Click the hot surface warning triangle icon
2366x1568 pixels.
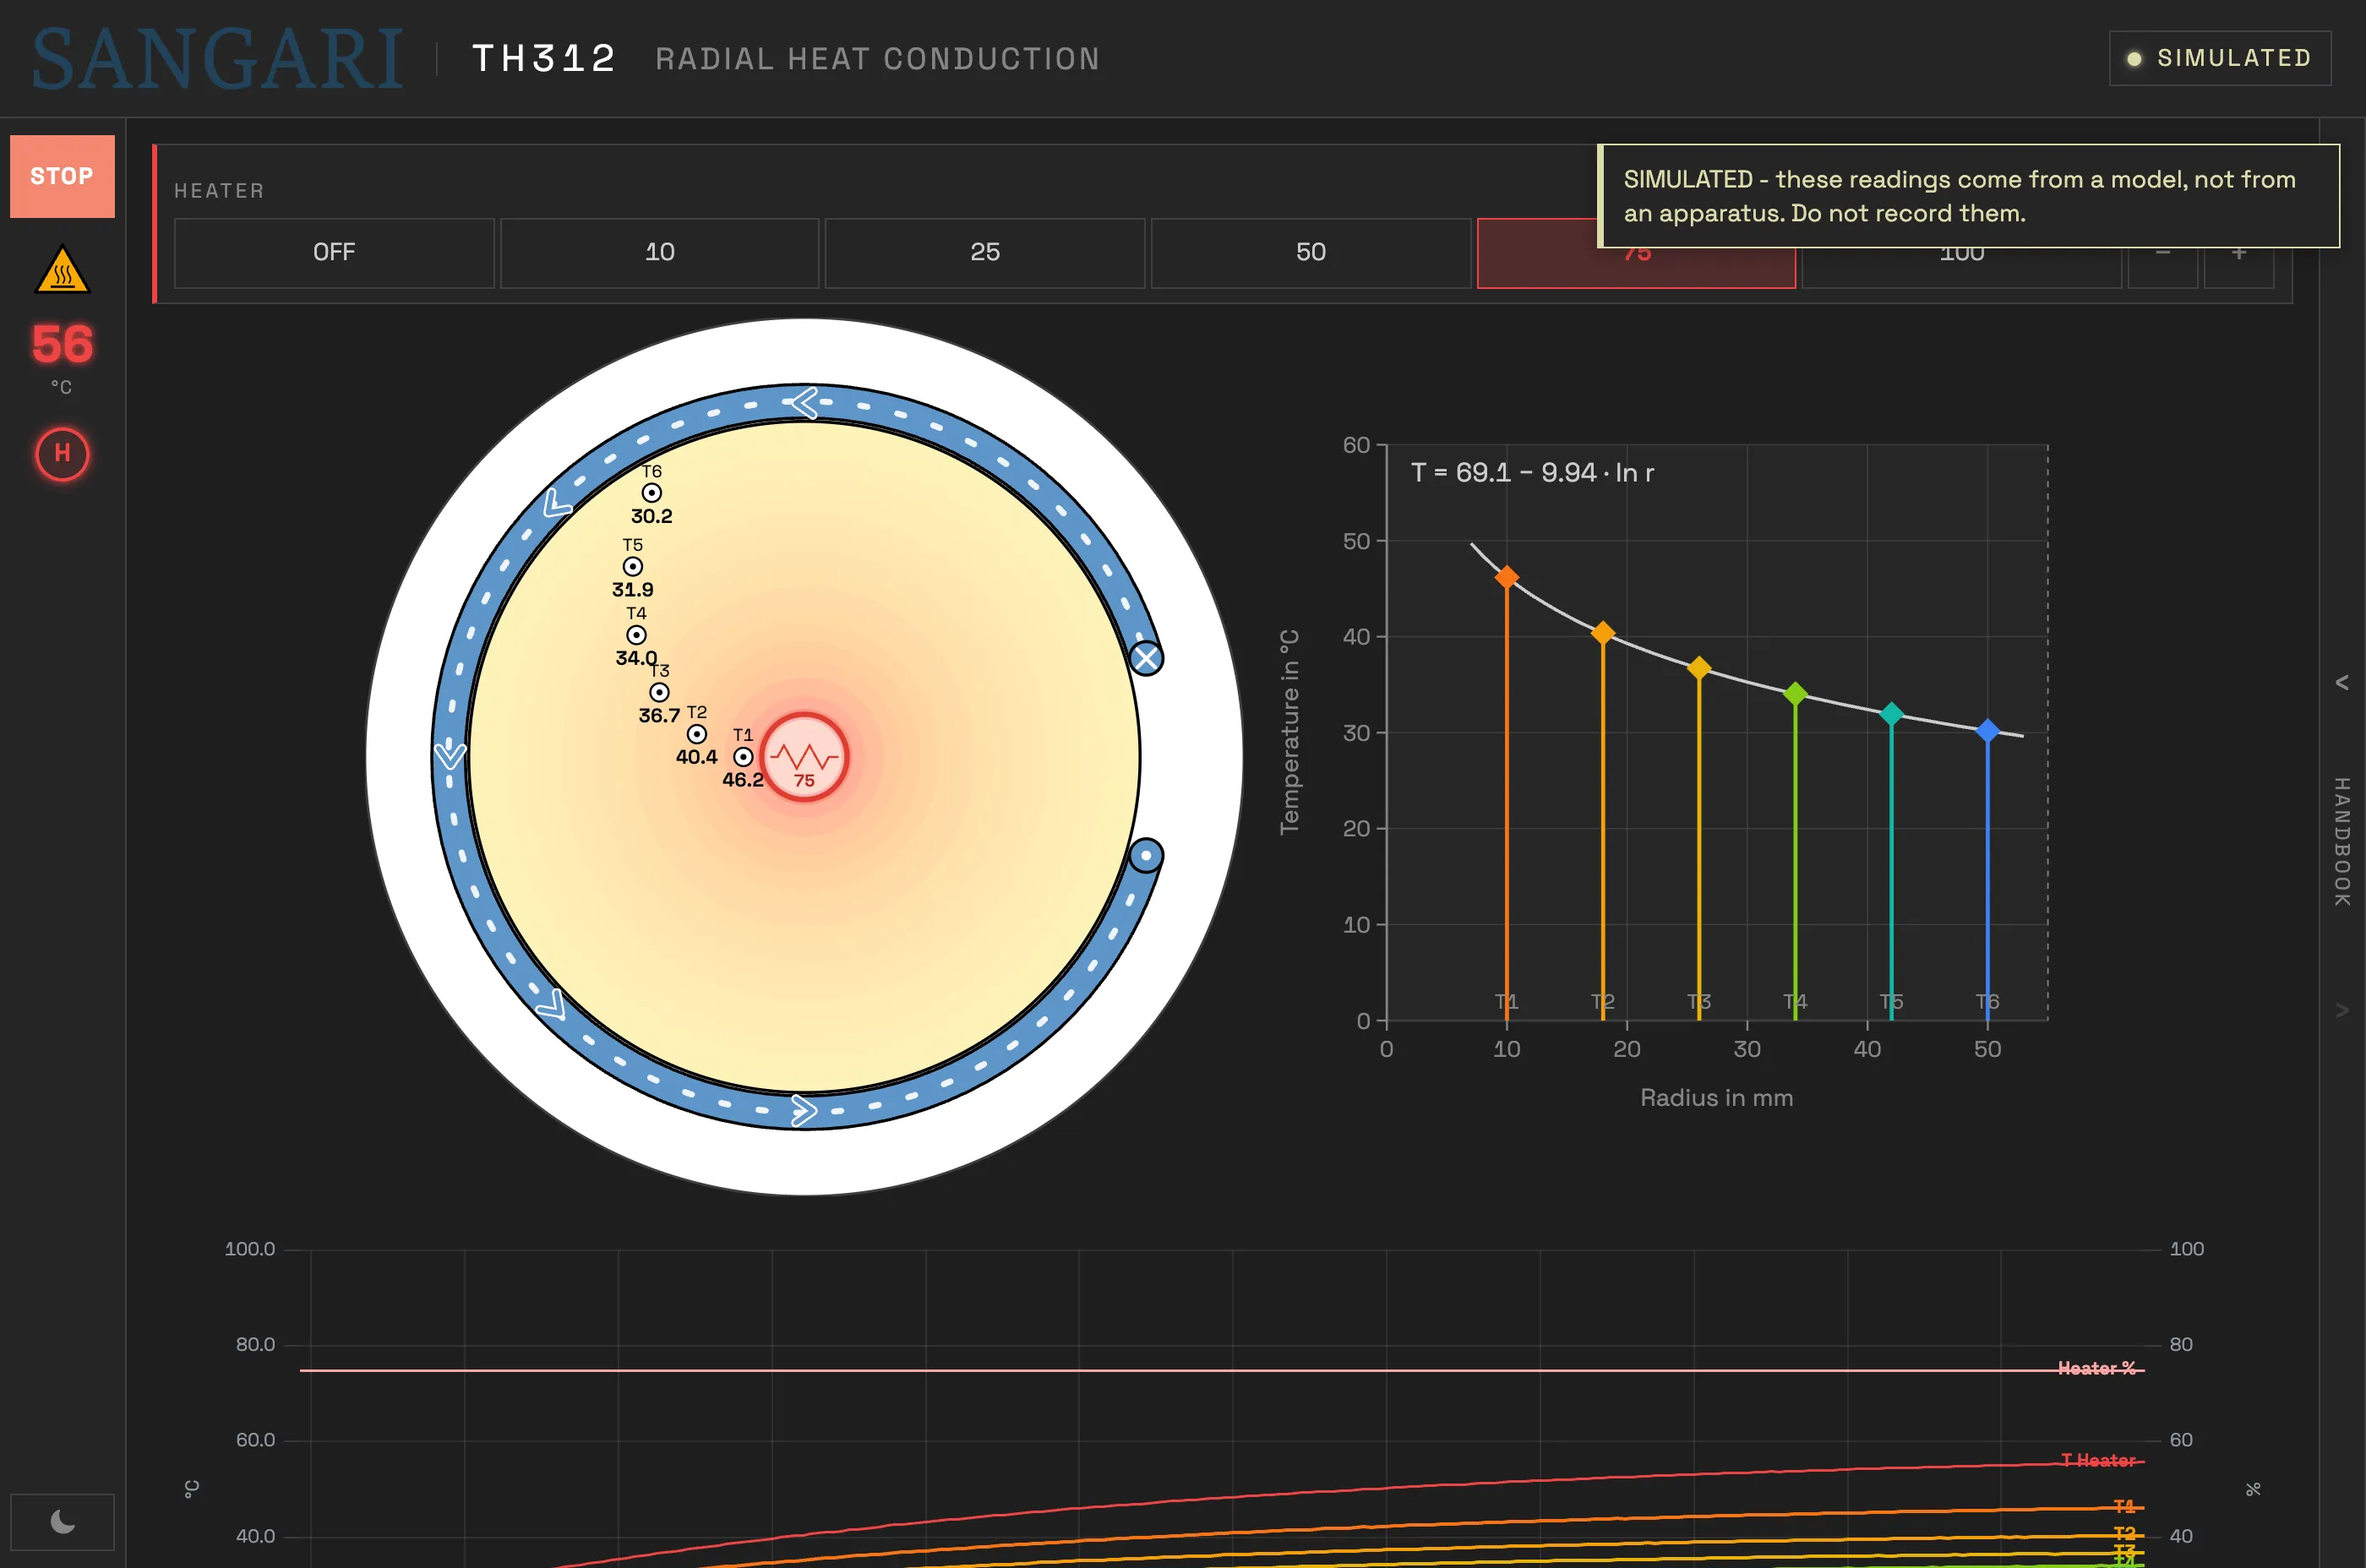[x=62, y=270]
